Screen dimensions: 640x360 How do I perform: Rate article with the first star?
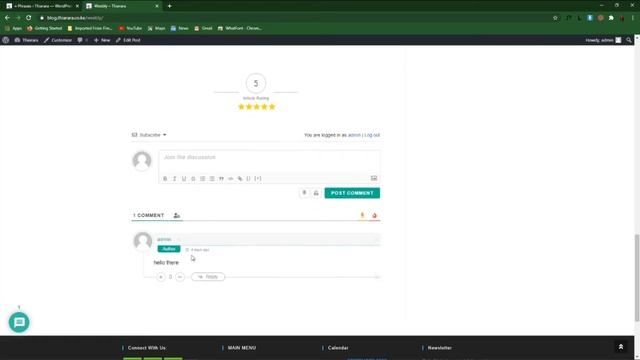[241, 107]
